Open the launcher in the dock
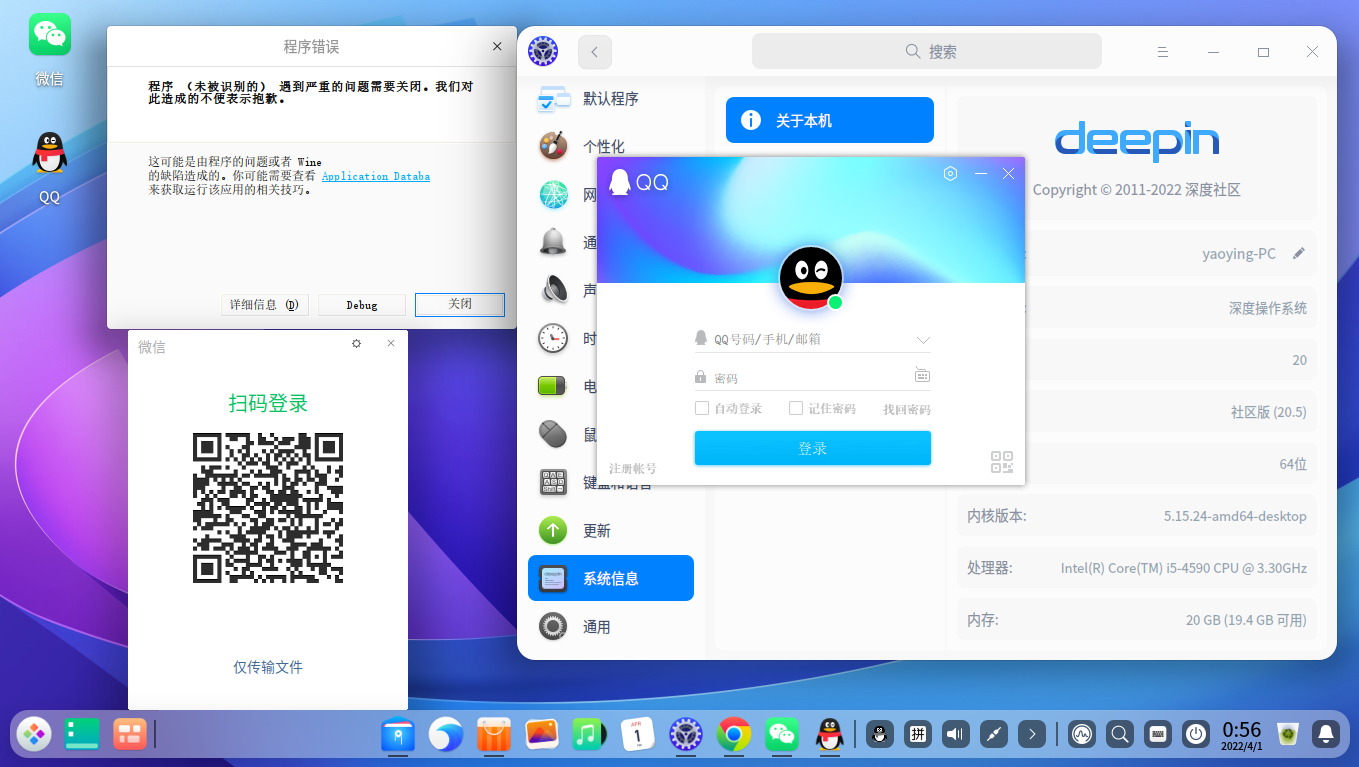 point(34,734)
